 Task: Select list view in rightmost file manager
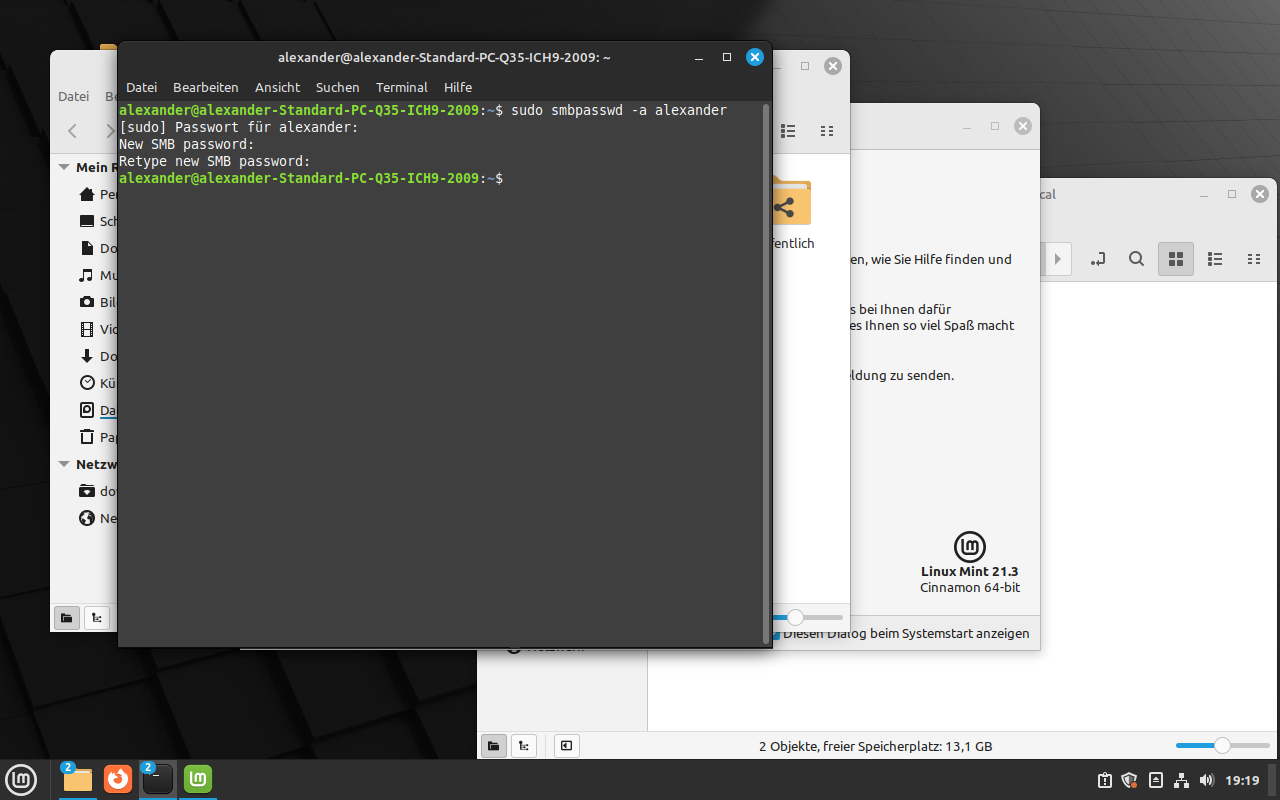[1215, 259]
